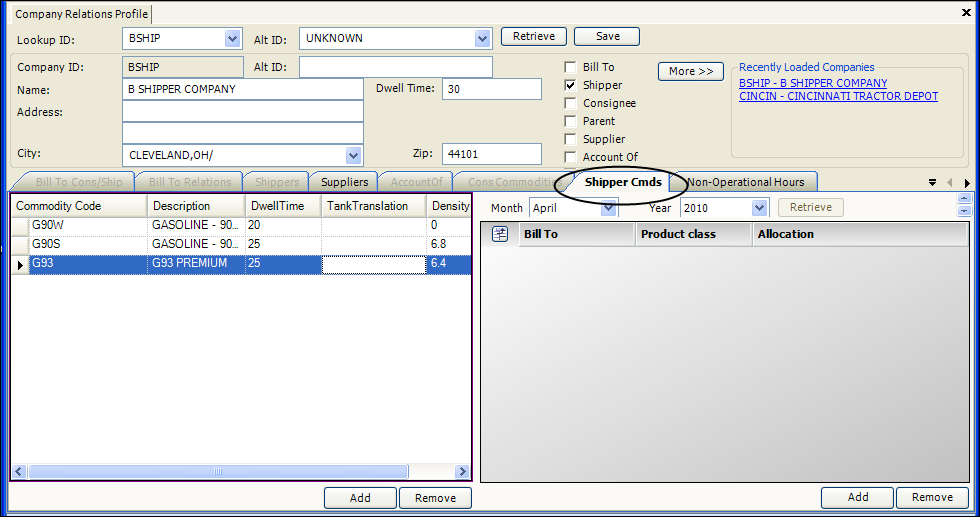Click the top Retrieve button
This screenshot has height=517, width=980.
click(534, 36)
